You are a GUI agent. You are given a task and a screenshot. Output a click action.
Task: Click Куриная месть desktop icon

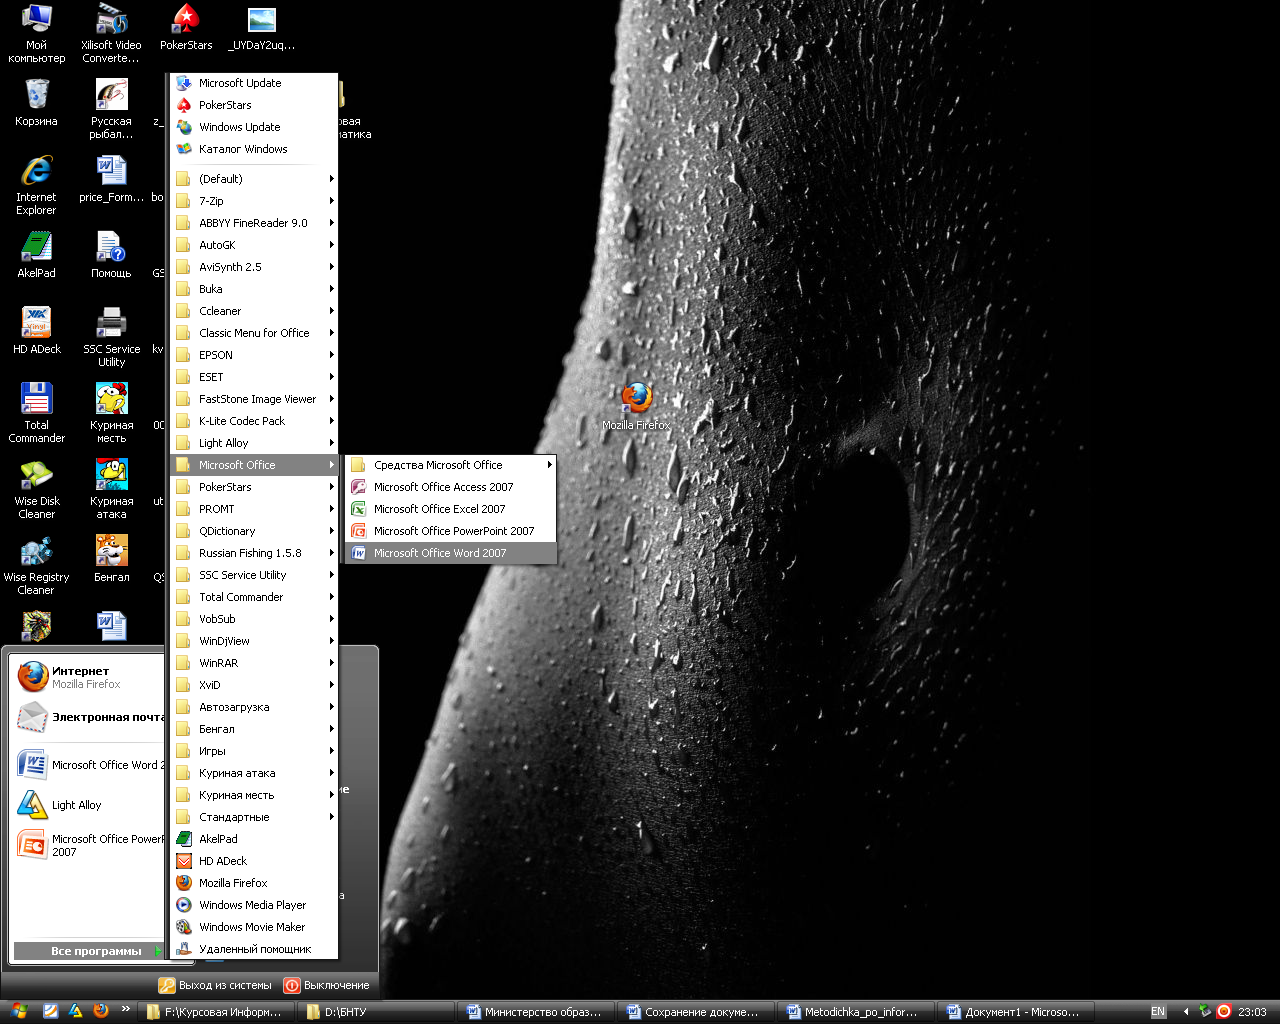click(x=112, y=413)
